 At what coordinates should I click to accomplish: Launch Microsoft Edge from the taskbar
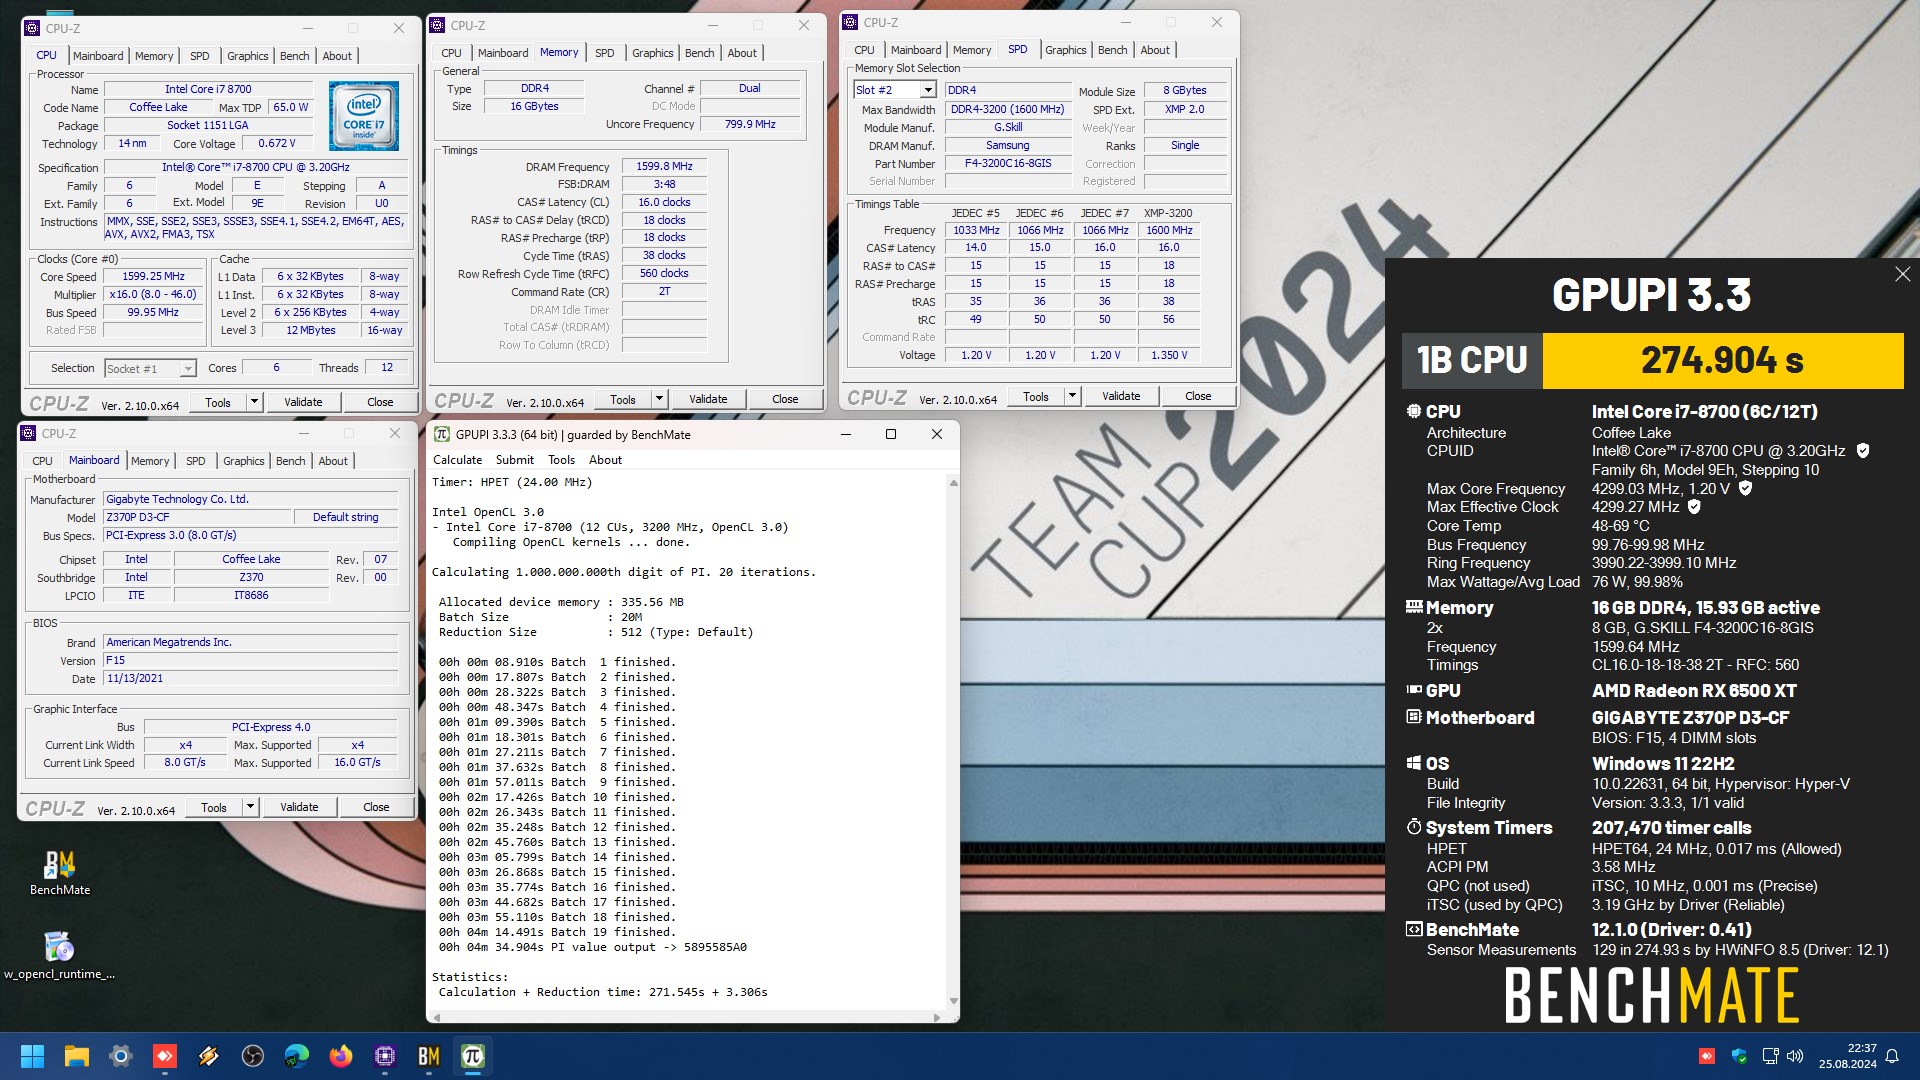pyautogui.click(x=296, y=1056)
